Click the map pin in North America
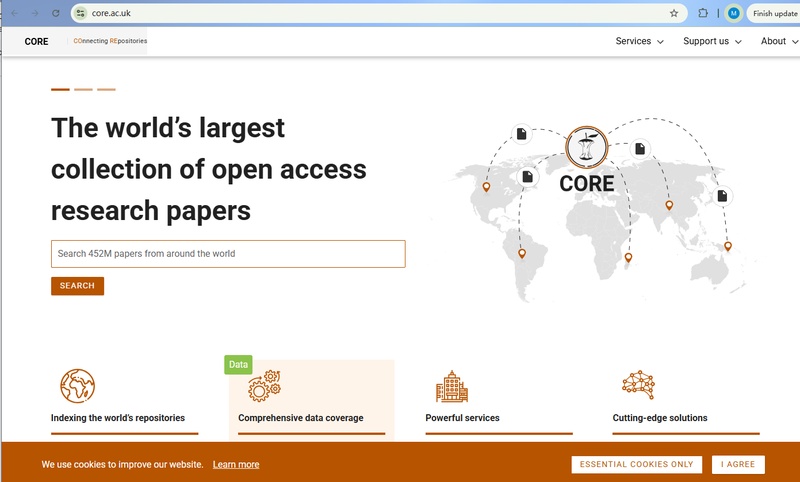 [x=486, y=187]
